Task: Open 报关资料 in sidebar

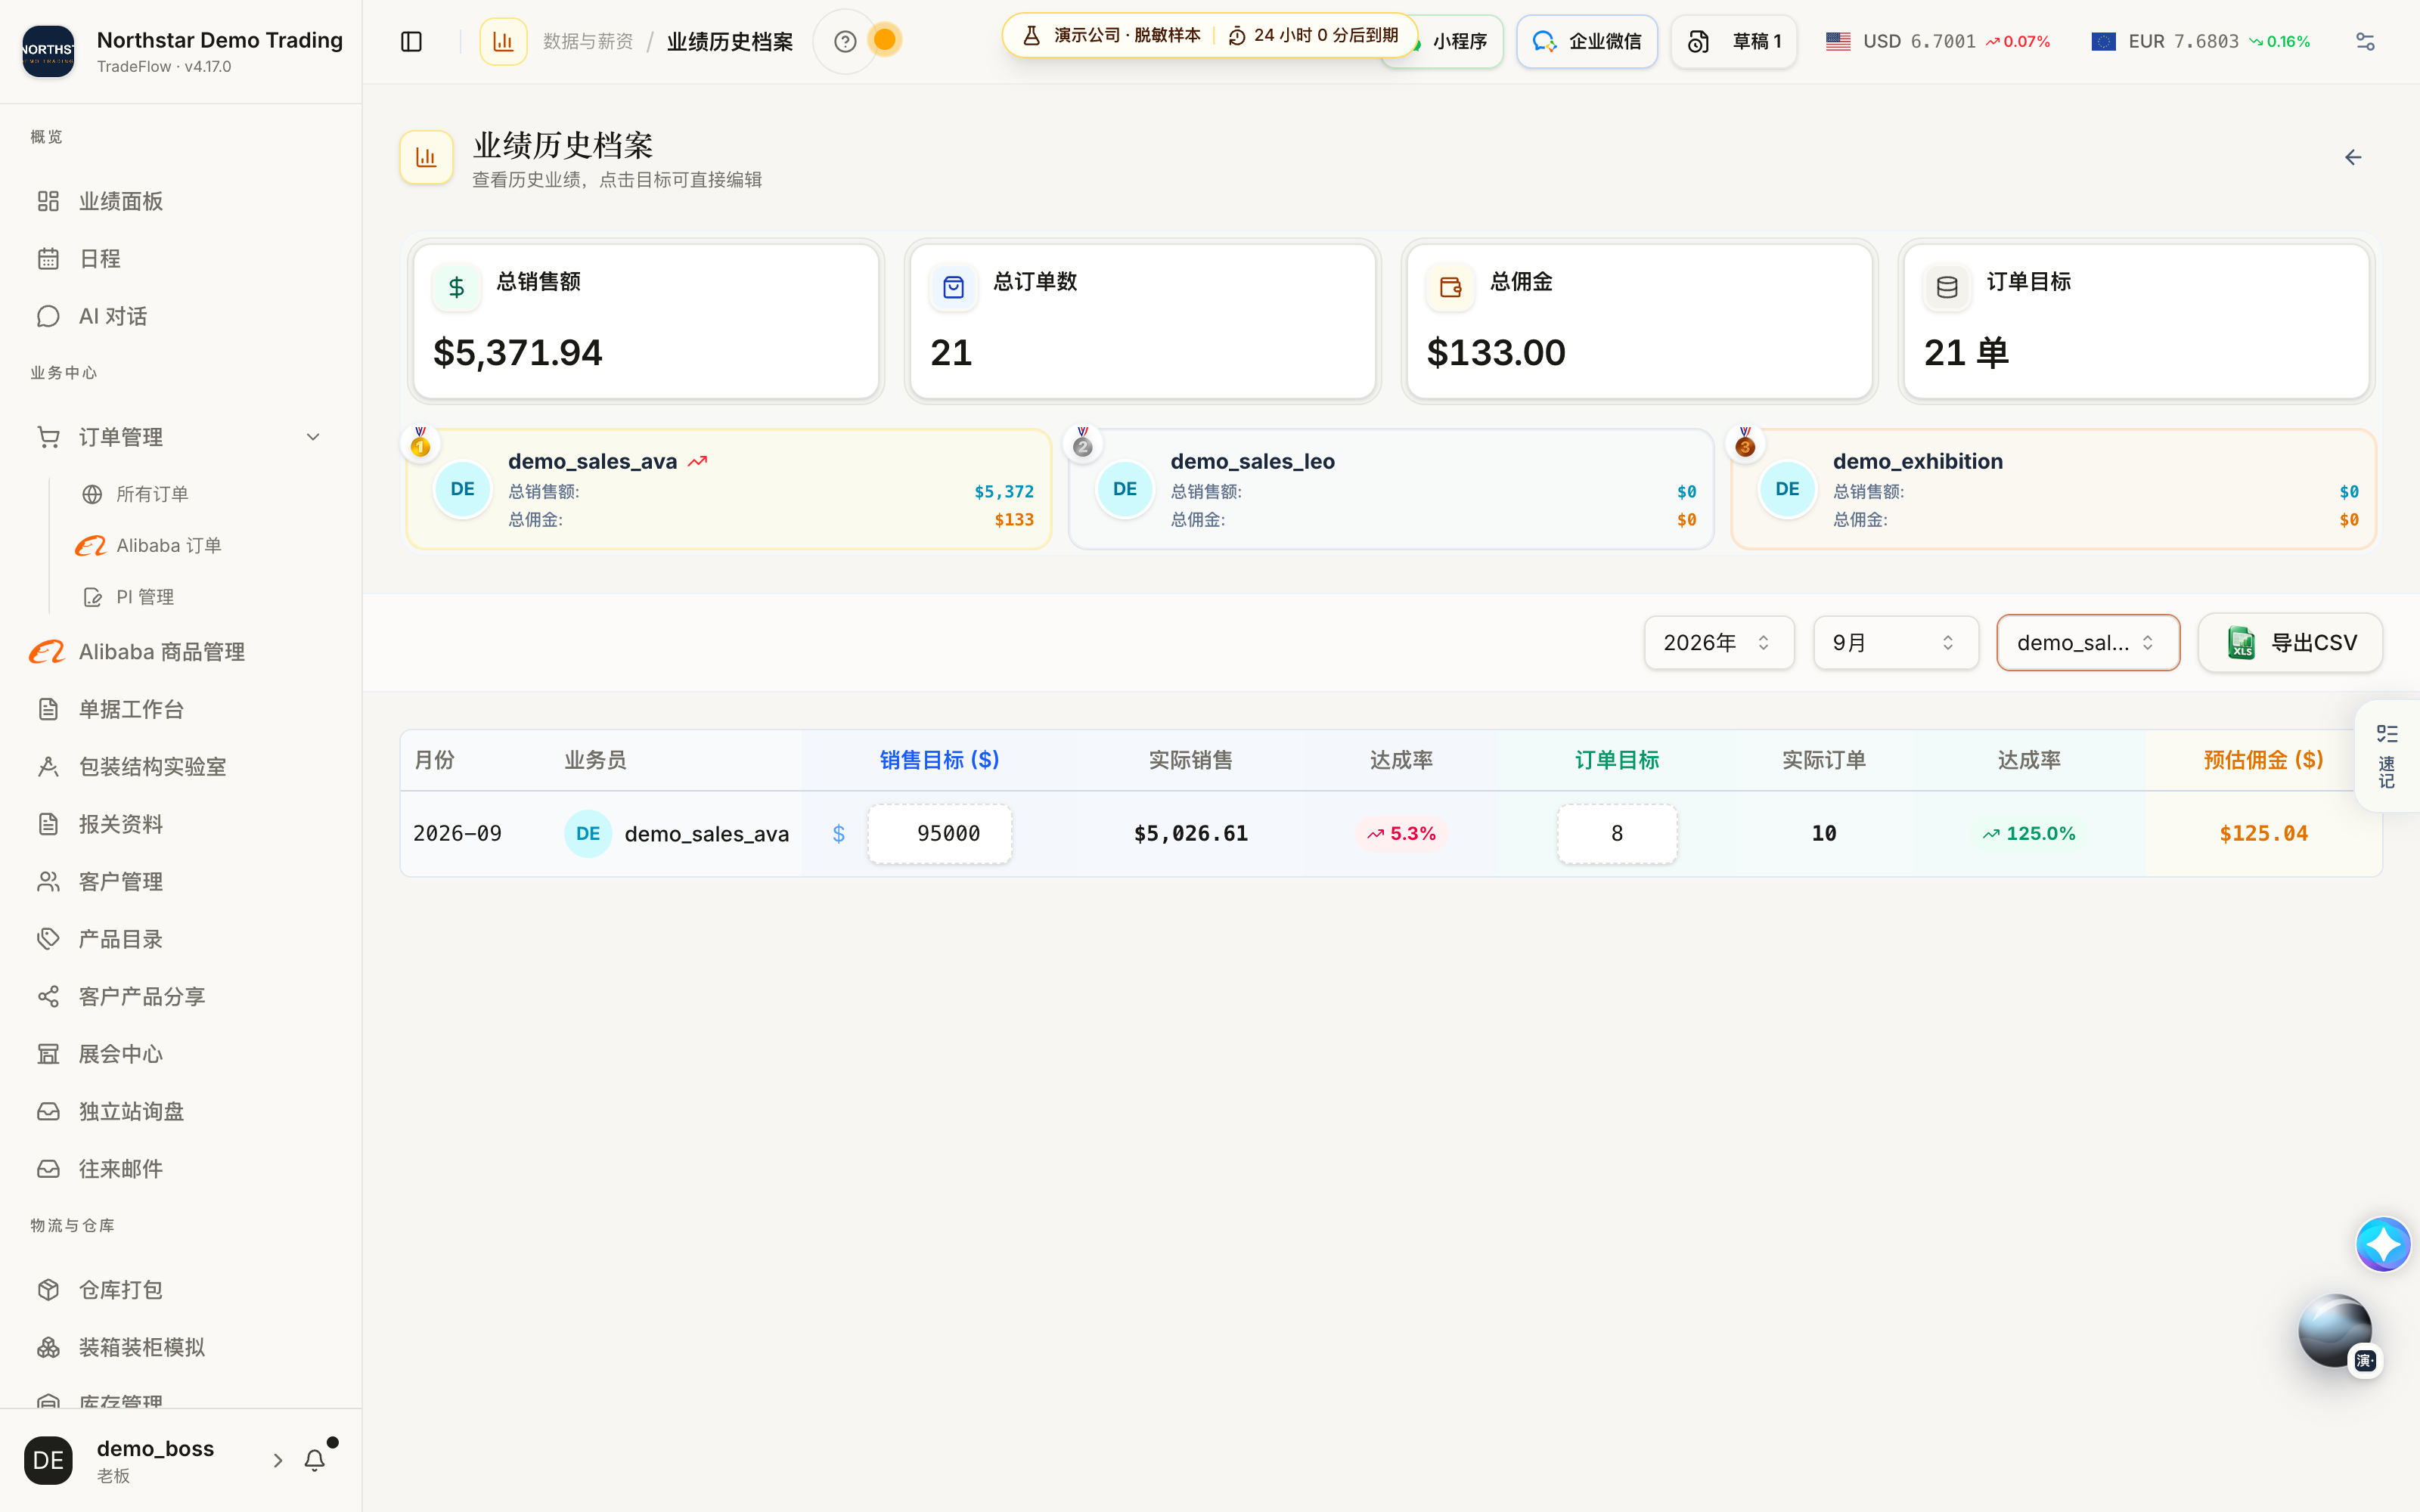Action: [180, 824]
